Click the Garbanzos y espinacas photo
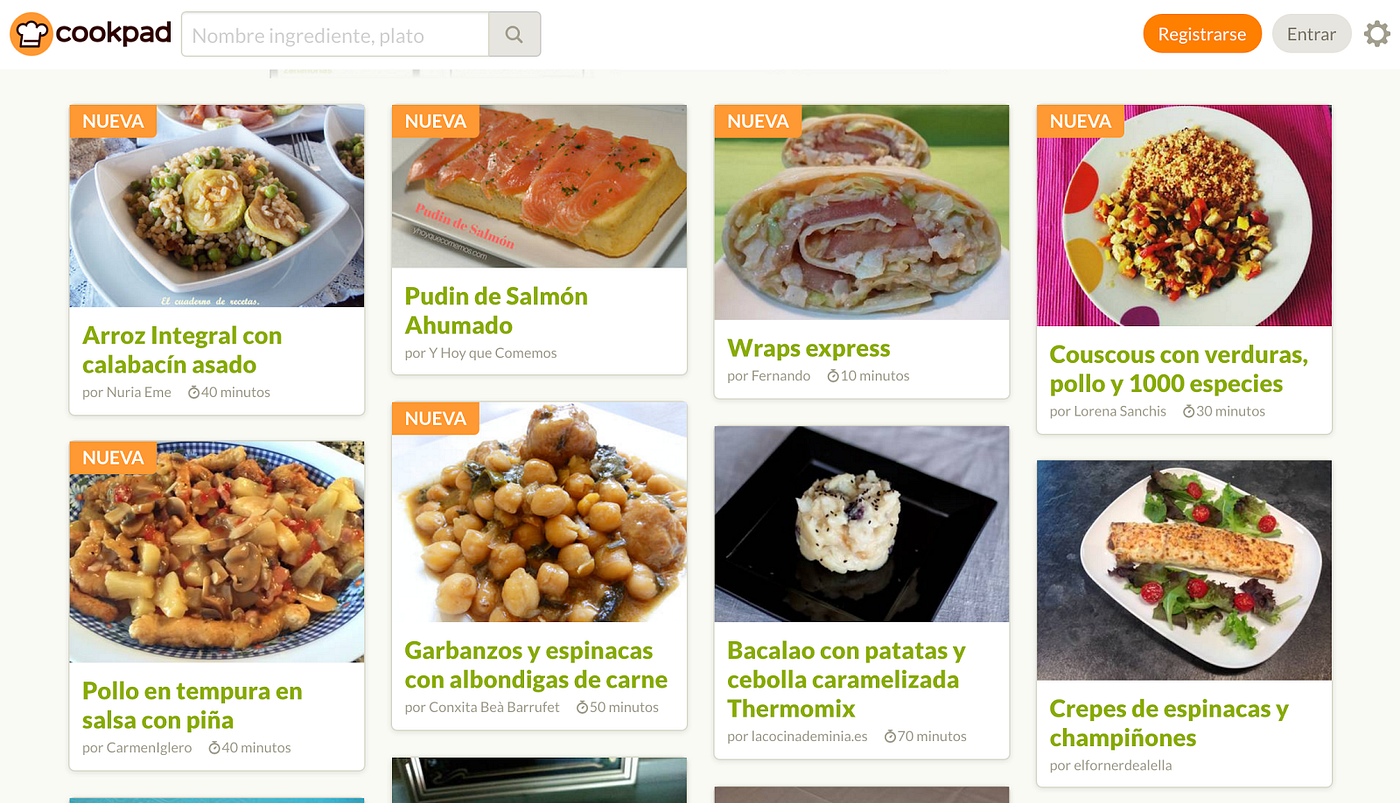Viewport: 1400px width, 803px height. 539,512
